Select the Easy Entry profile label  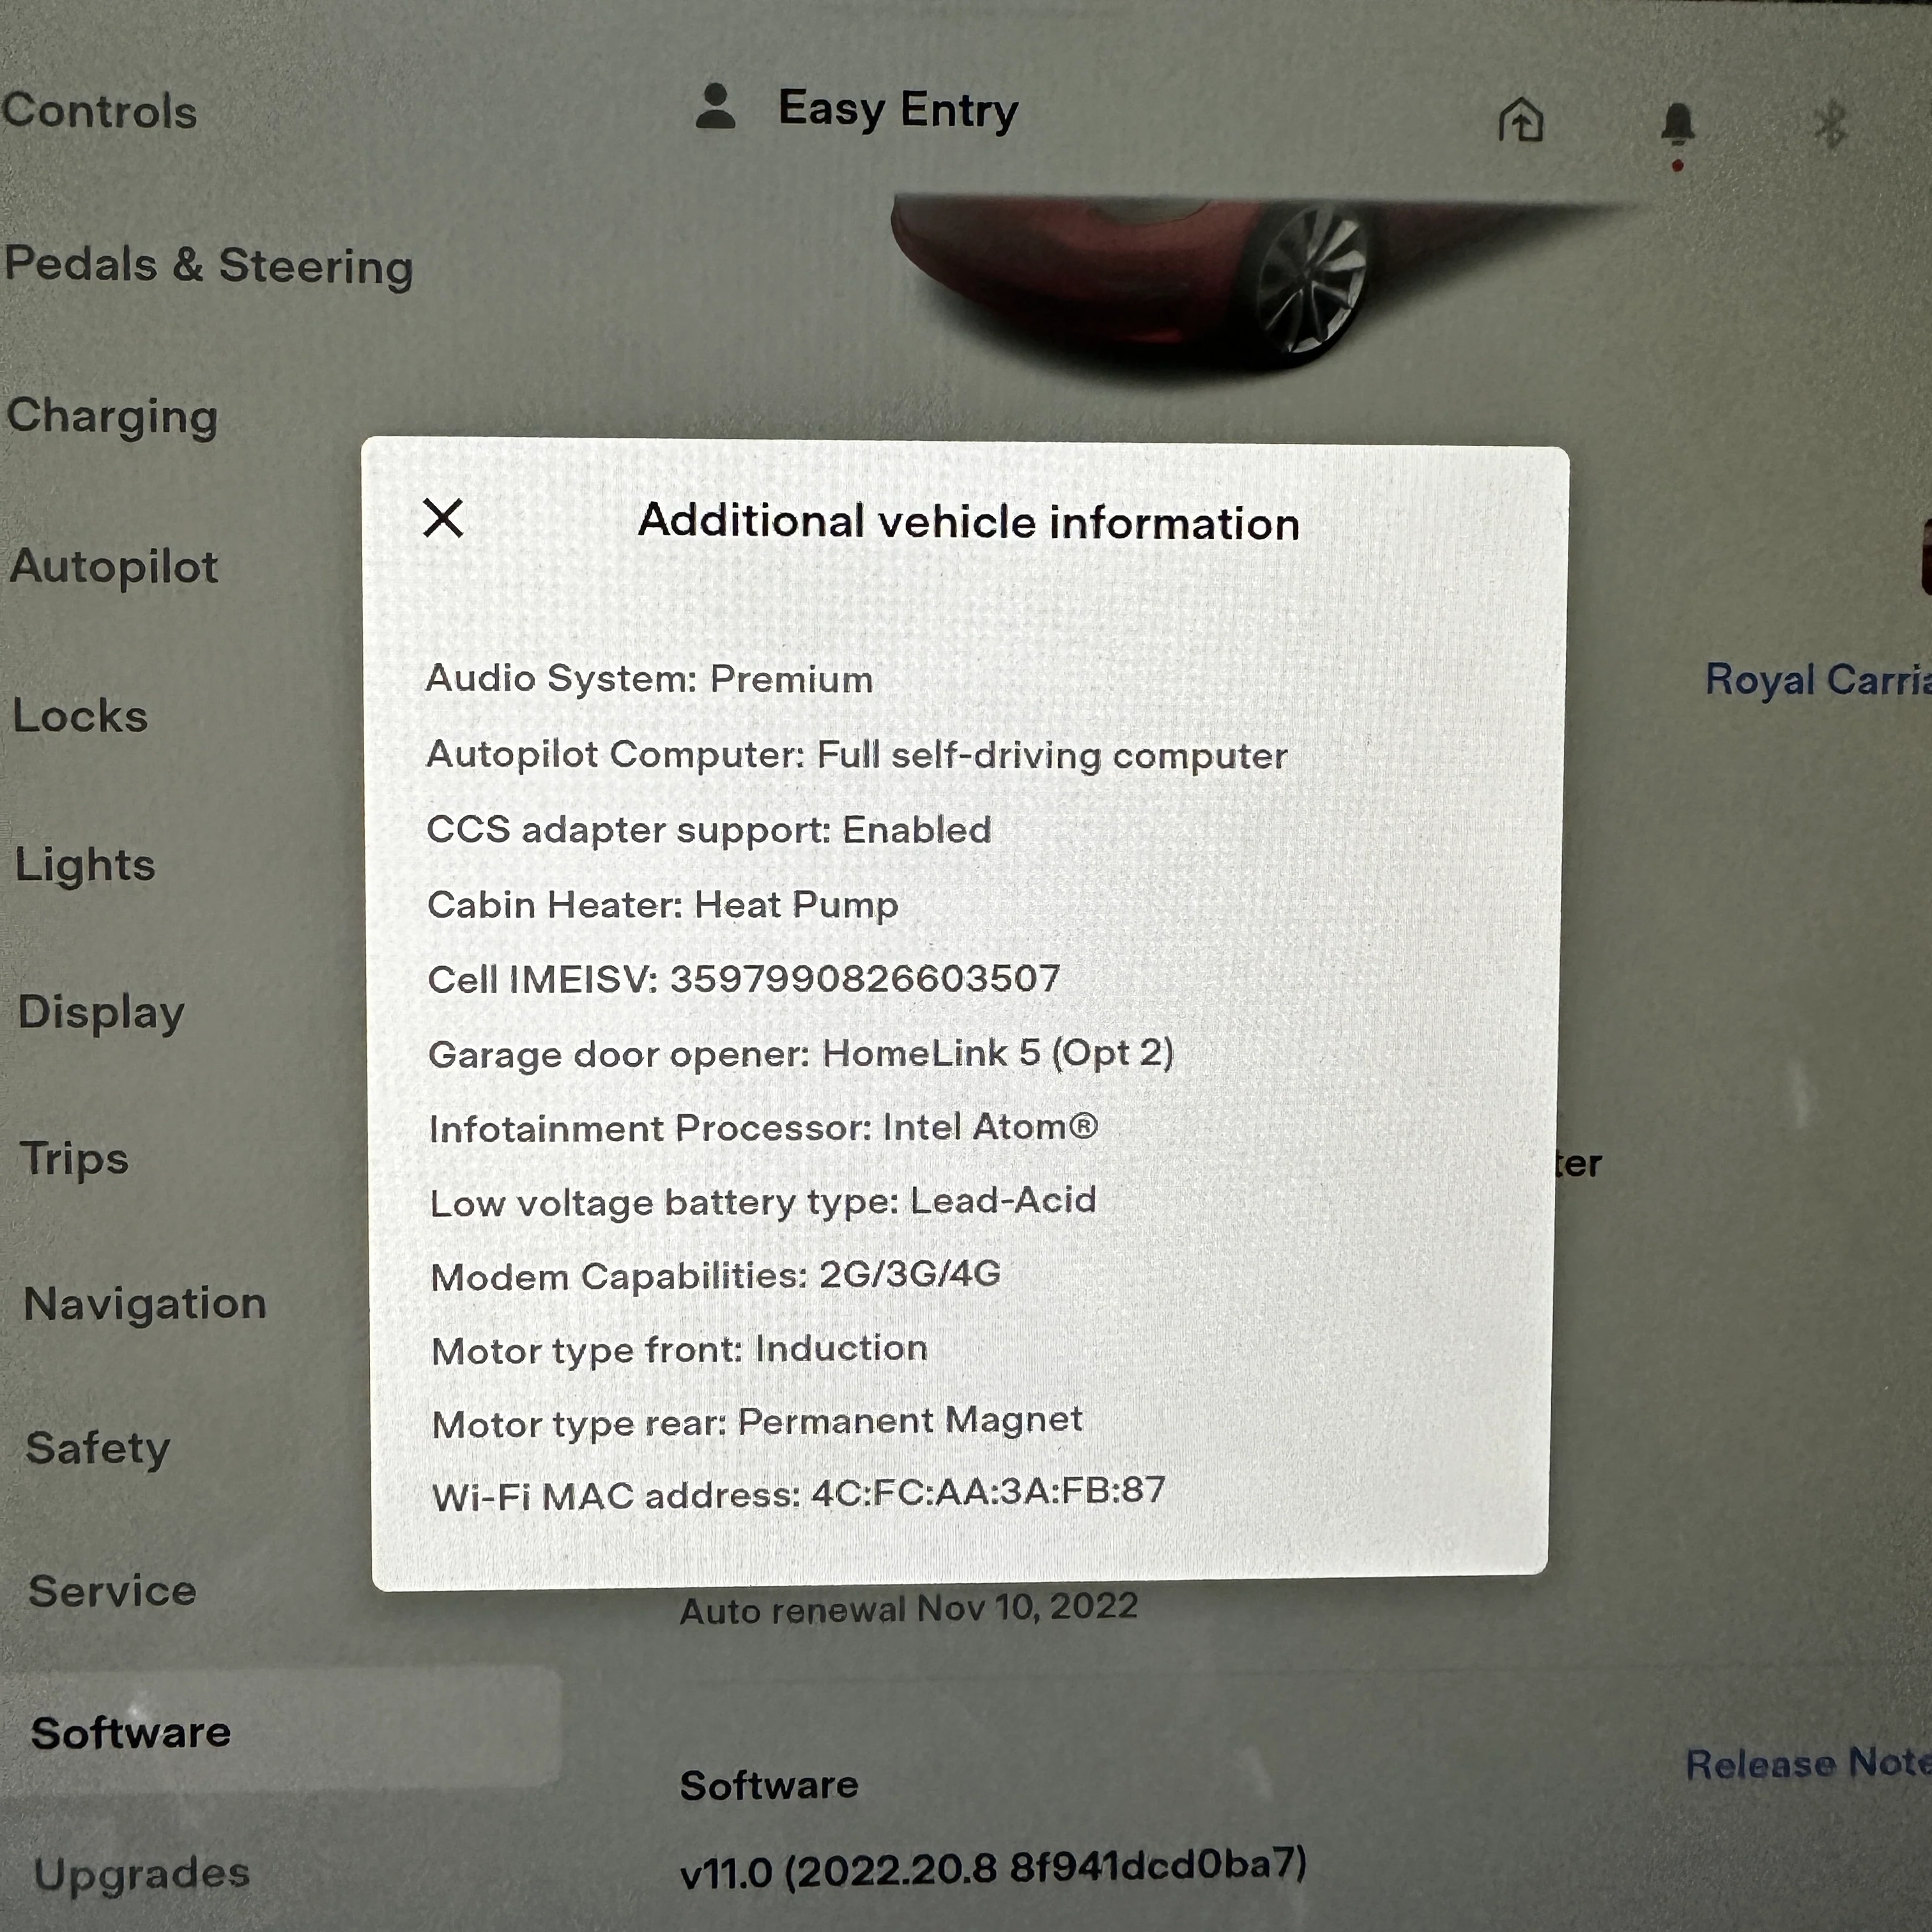(x=898, y=110)
